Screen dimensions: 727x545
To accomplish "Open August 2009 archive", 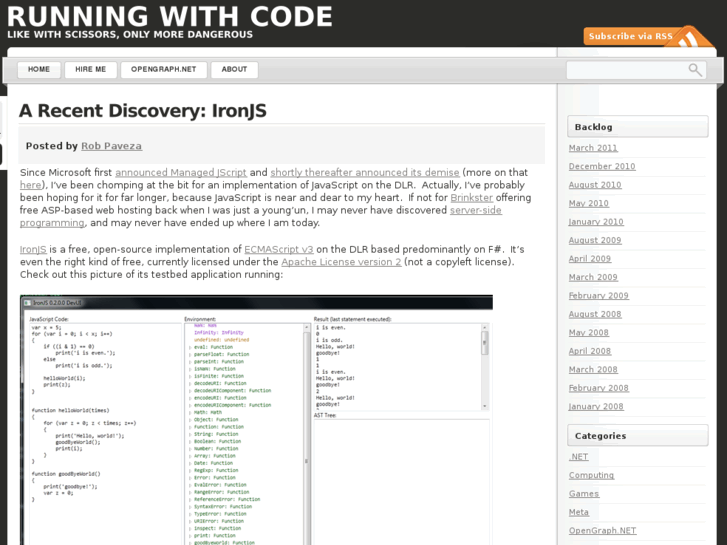I will click(x=595, y=240).
